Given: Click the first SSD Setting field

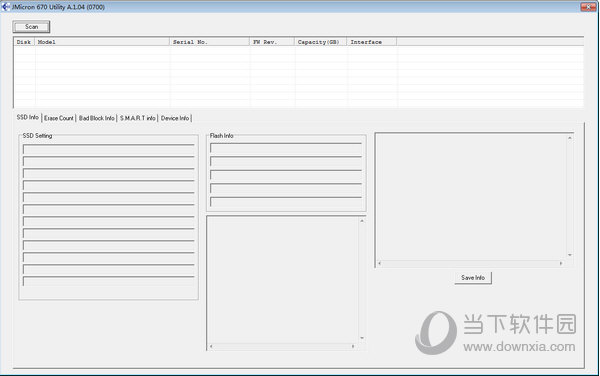Looking at the screenshot, I should click(109, 149).
